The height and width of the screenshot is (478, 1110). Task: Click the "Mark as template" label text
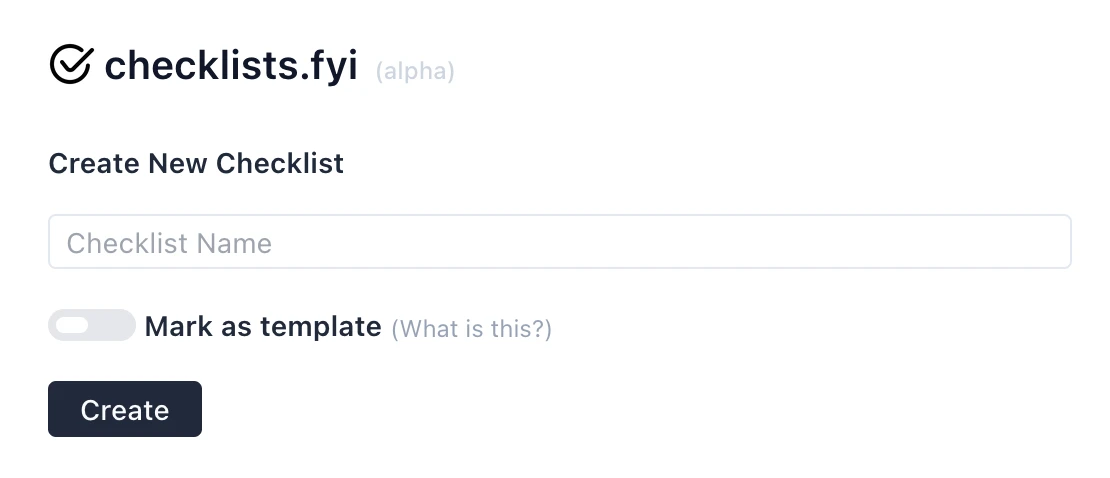pyautogui.click(x=263, y=326)
